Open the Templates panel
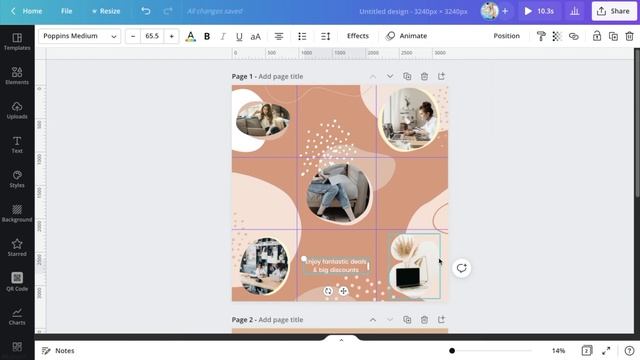 tap(17, 42)
